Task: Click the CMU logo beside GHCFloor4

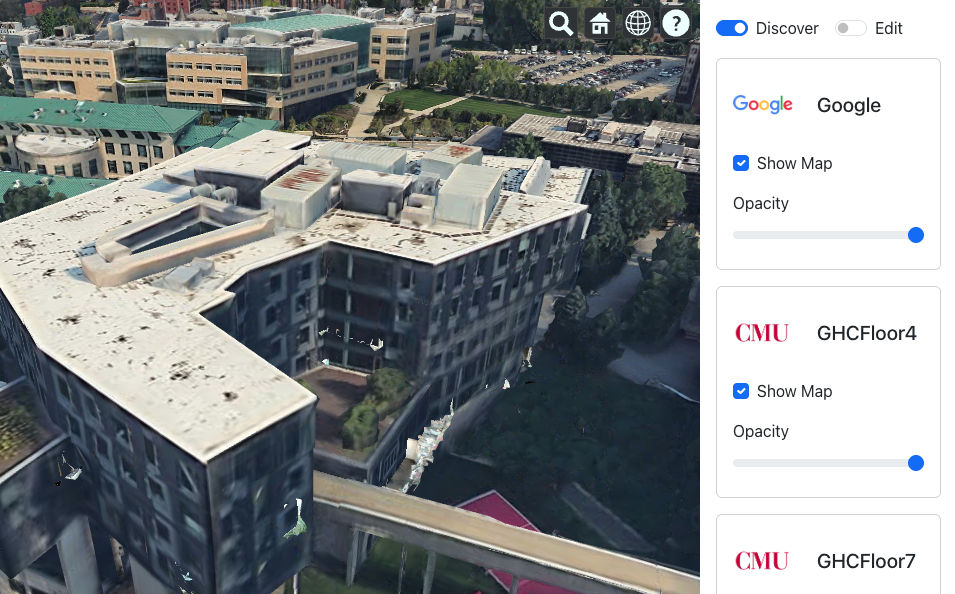Action: (762, 333)
